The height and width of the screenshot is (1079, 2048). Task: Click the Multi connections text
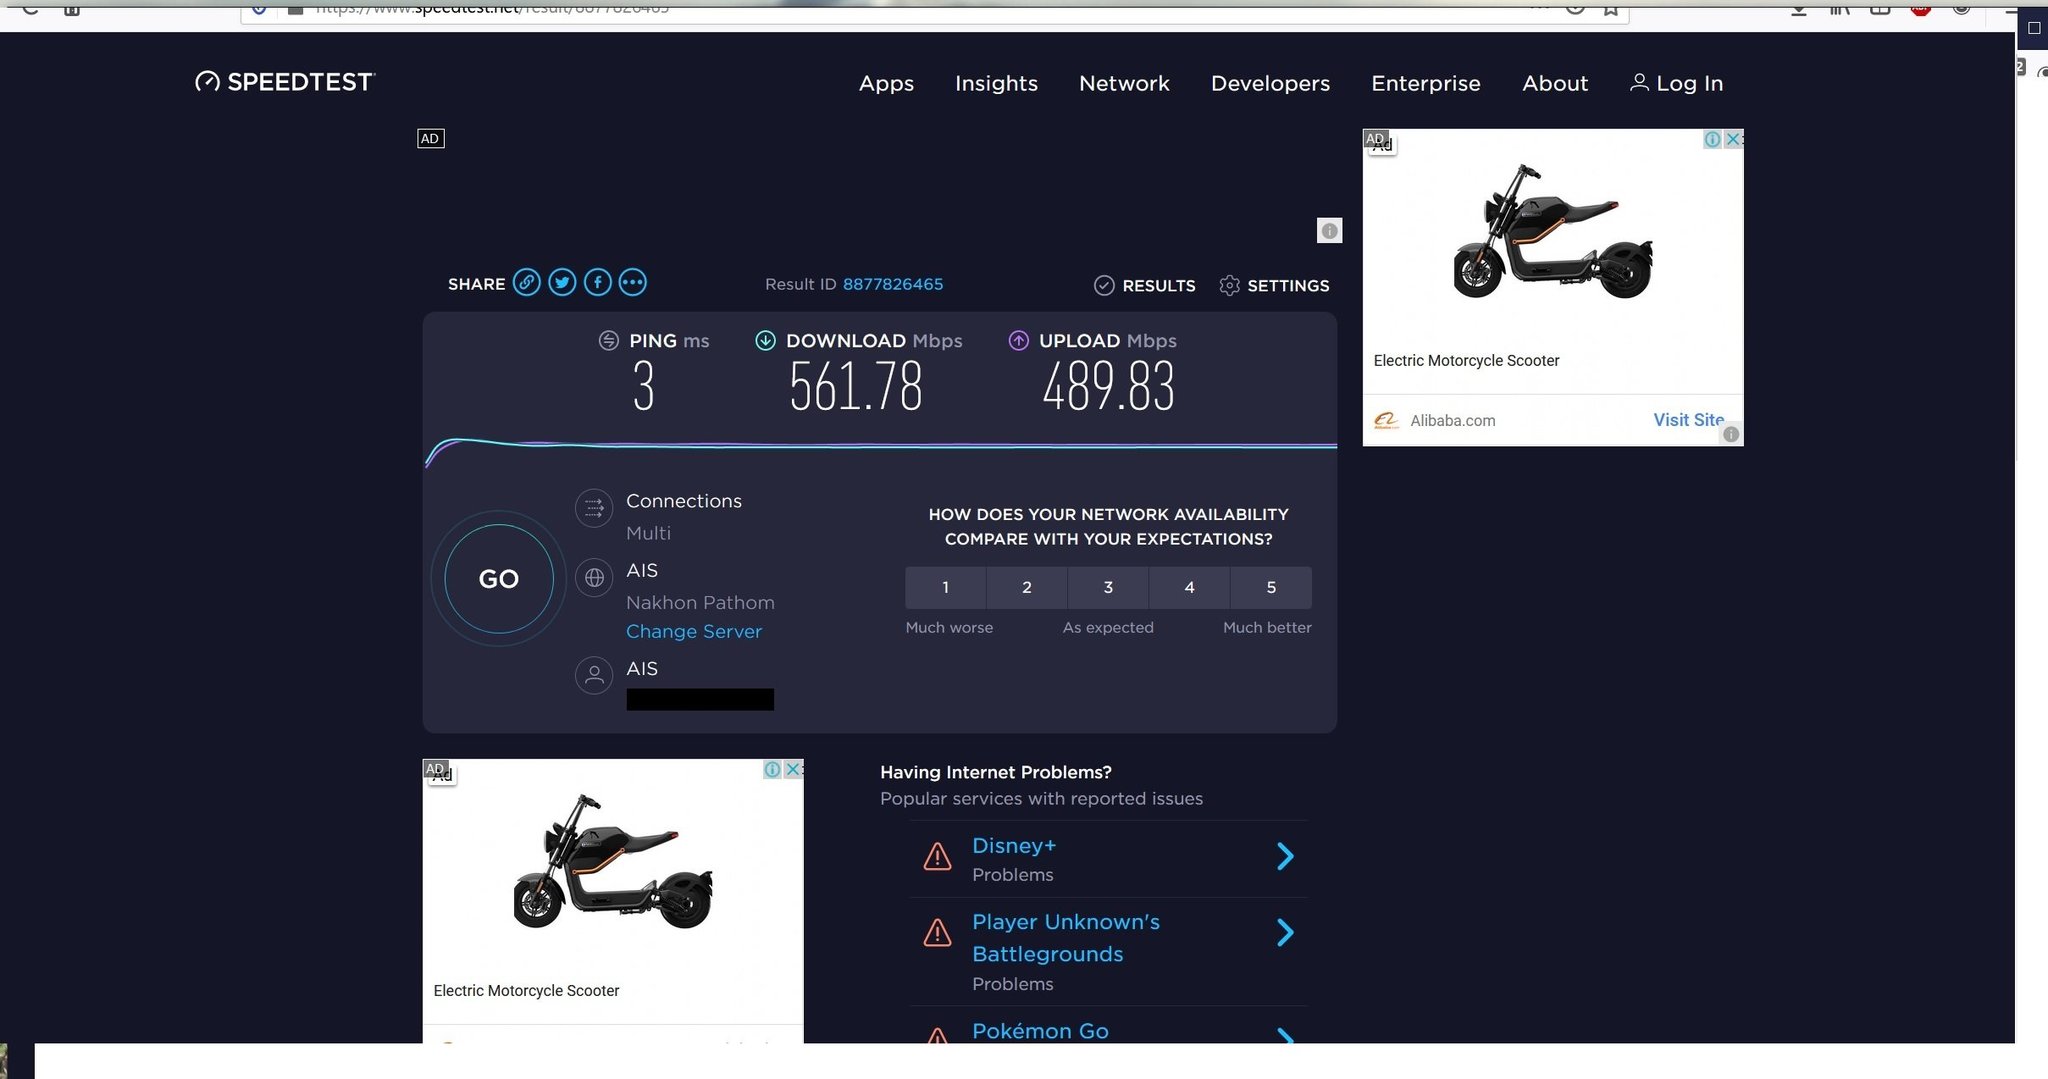pos(648,534)
